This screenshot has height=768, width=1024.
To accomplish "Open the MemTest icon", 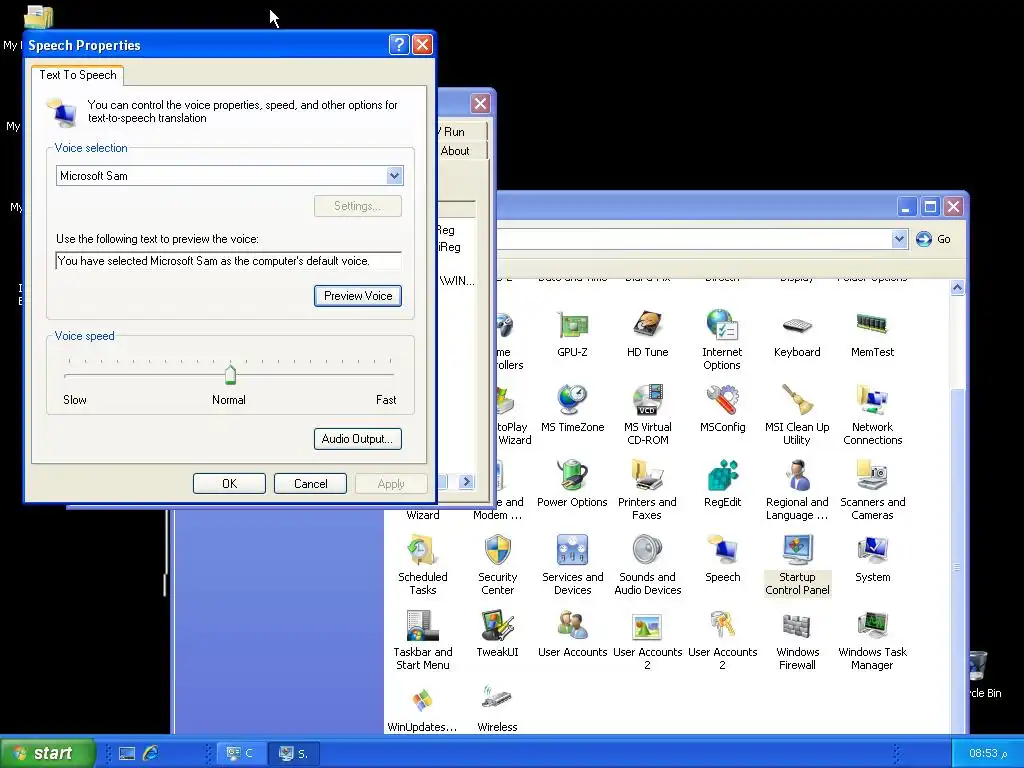I will click(872, 333).
